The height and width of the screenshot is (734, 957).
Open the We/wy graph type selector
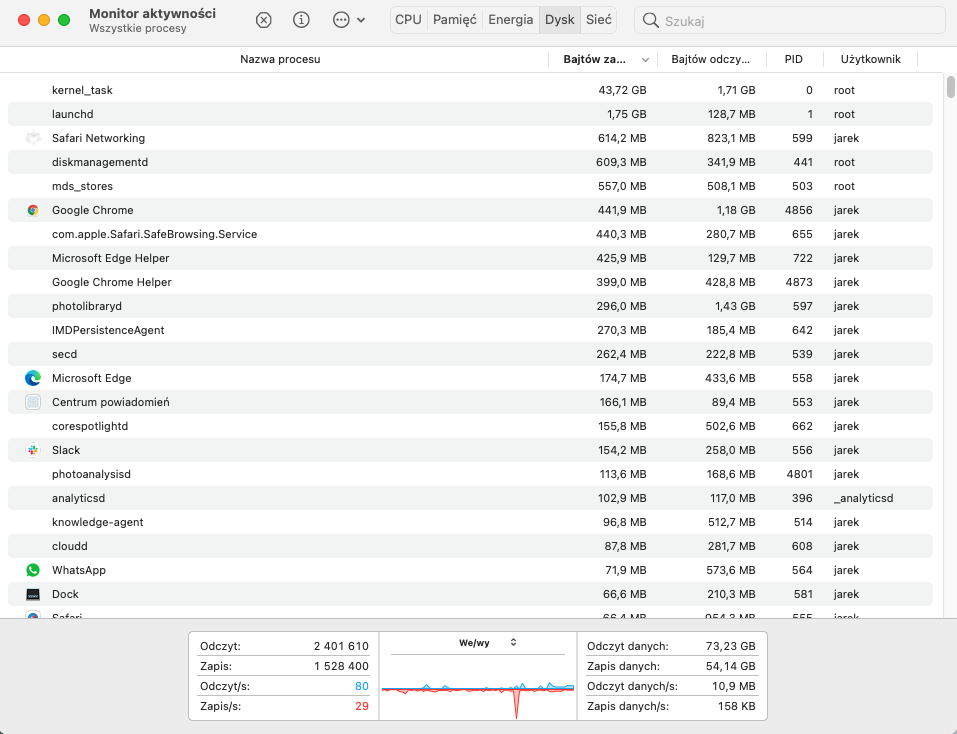click(x=488, y=642)
